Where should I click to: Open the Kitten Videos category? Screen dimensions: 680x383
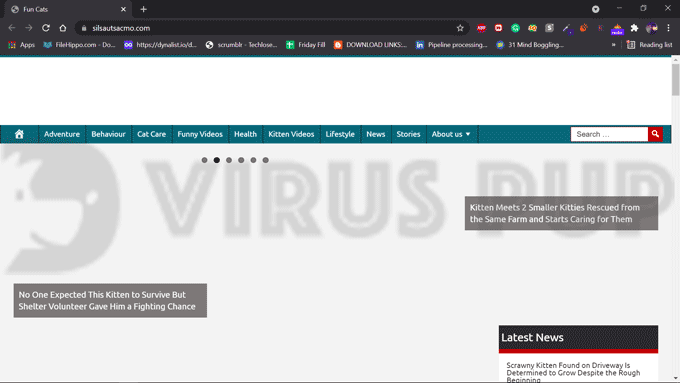pyautogui.click(x=291, y=134)
